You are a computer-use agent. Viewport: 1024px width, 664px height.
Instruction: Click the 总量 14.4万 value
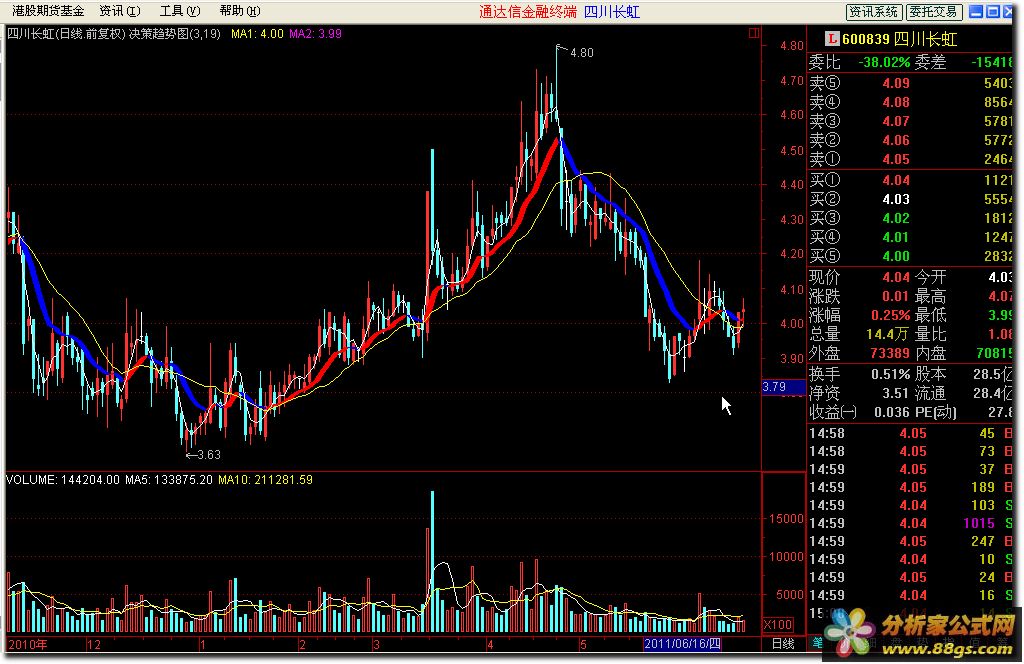pyautogui.click(x=888, y=334)
